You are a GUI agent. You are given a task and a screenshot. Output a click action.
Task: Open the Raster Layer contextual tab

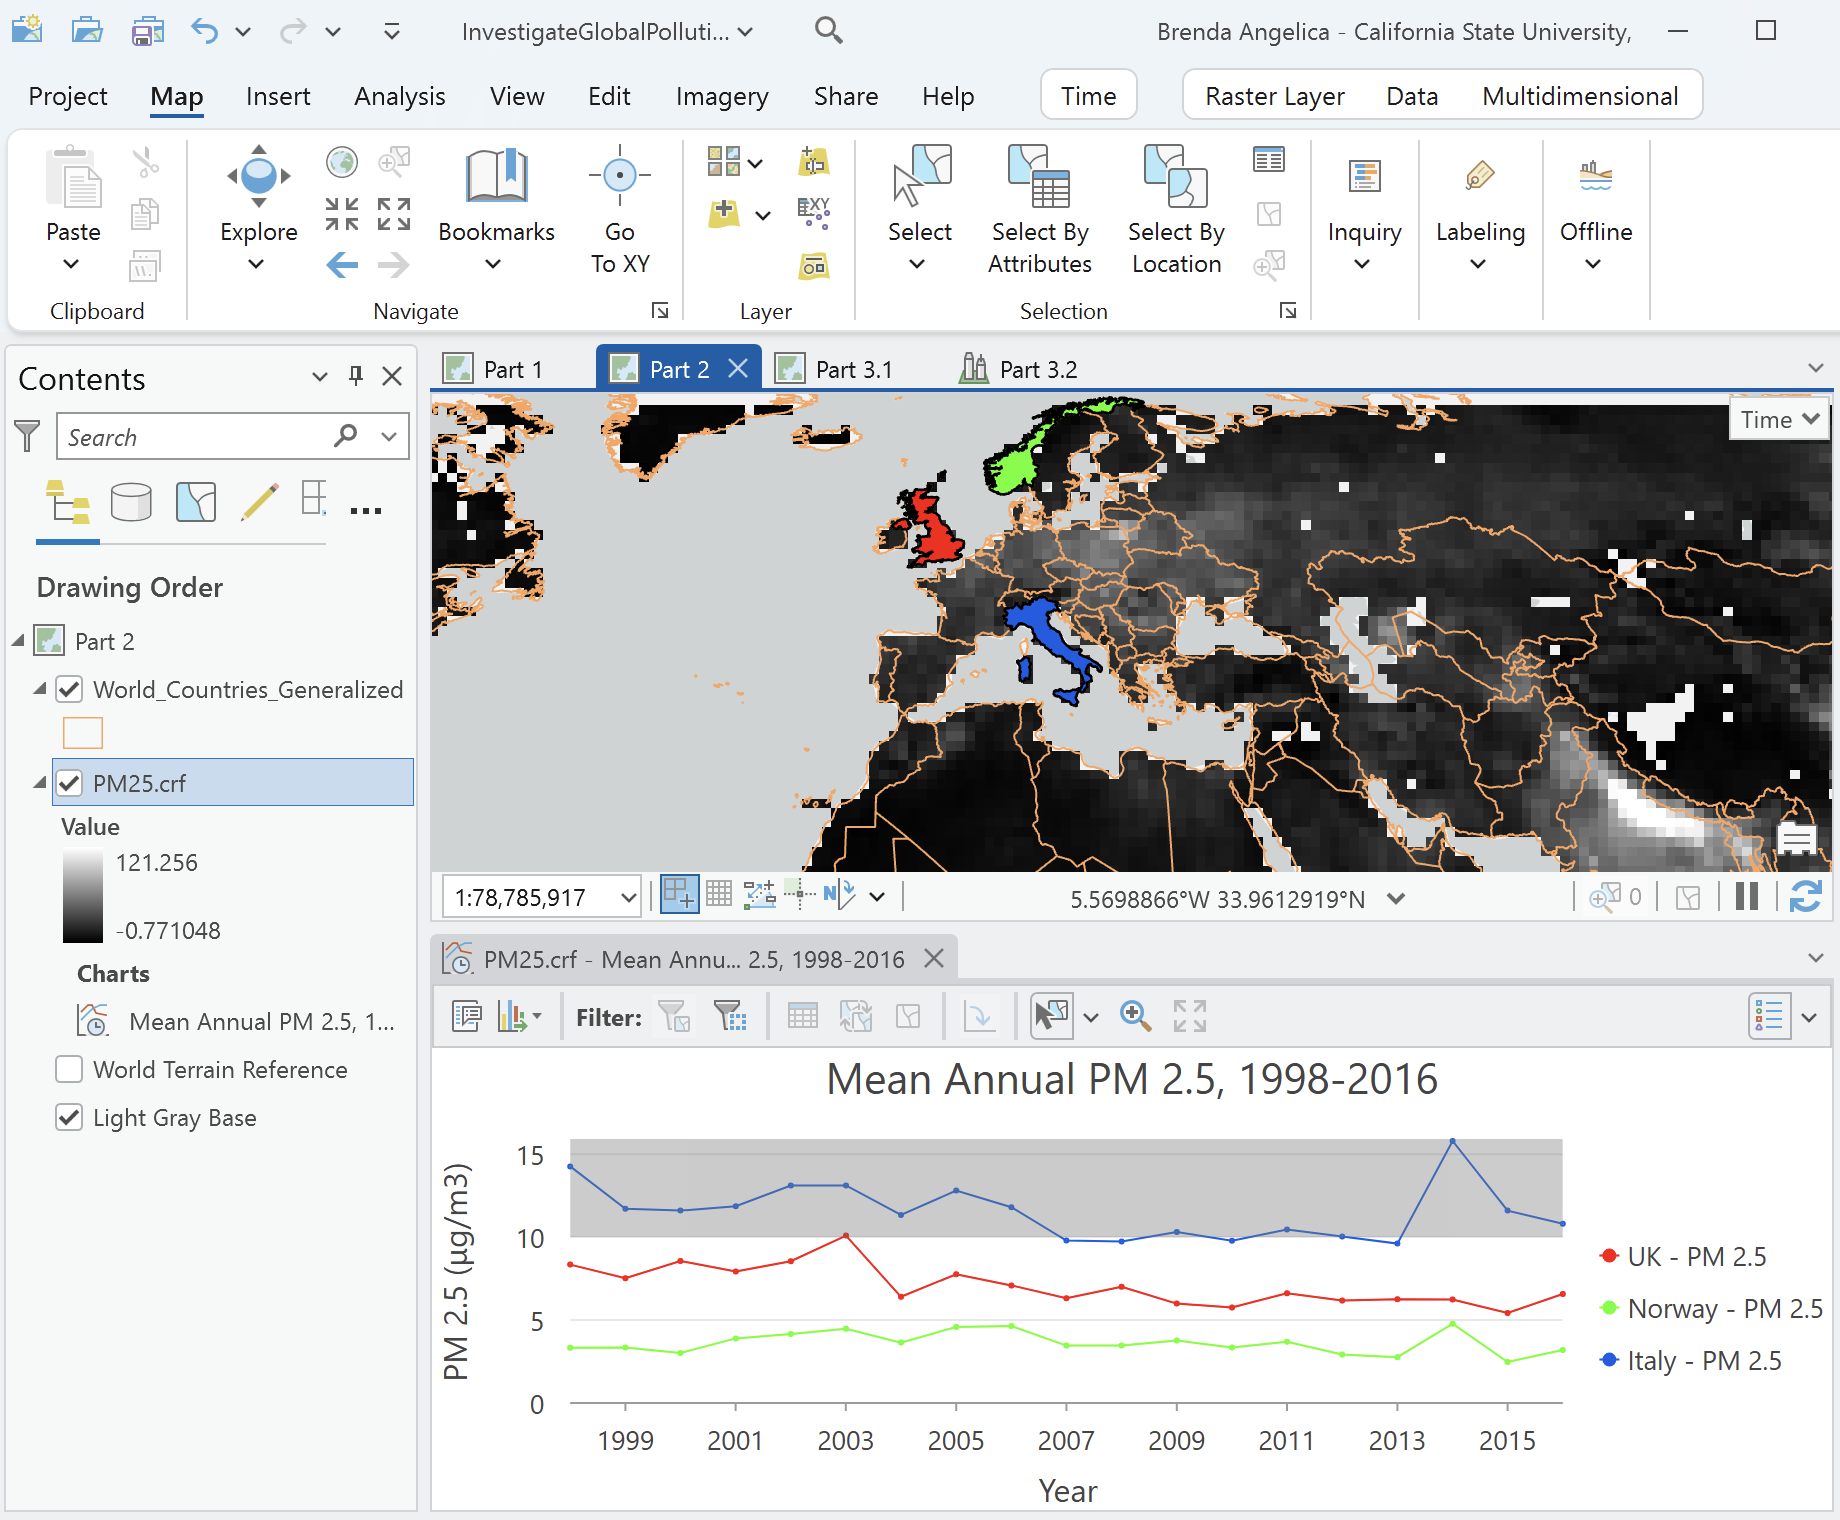point(1275,96)
